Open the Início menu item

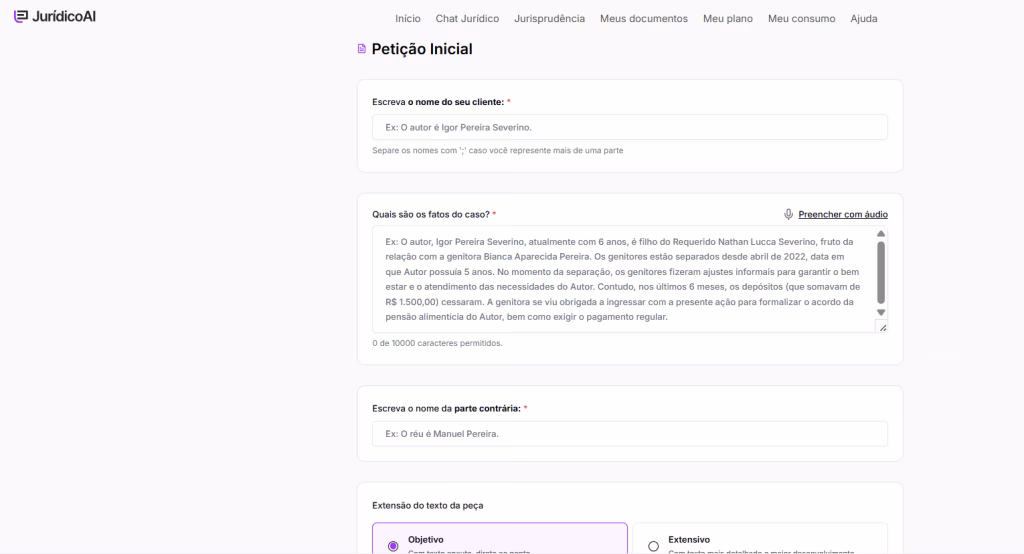pyautogui.click(x=408, y=19)
